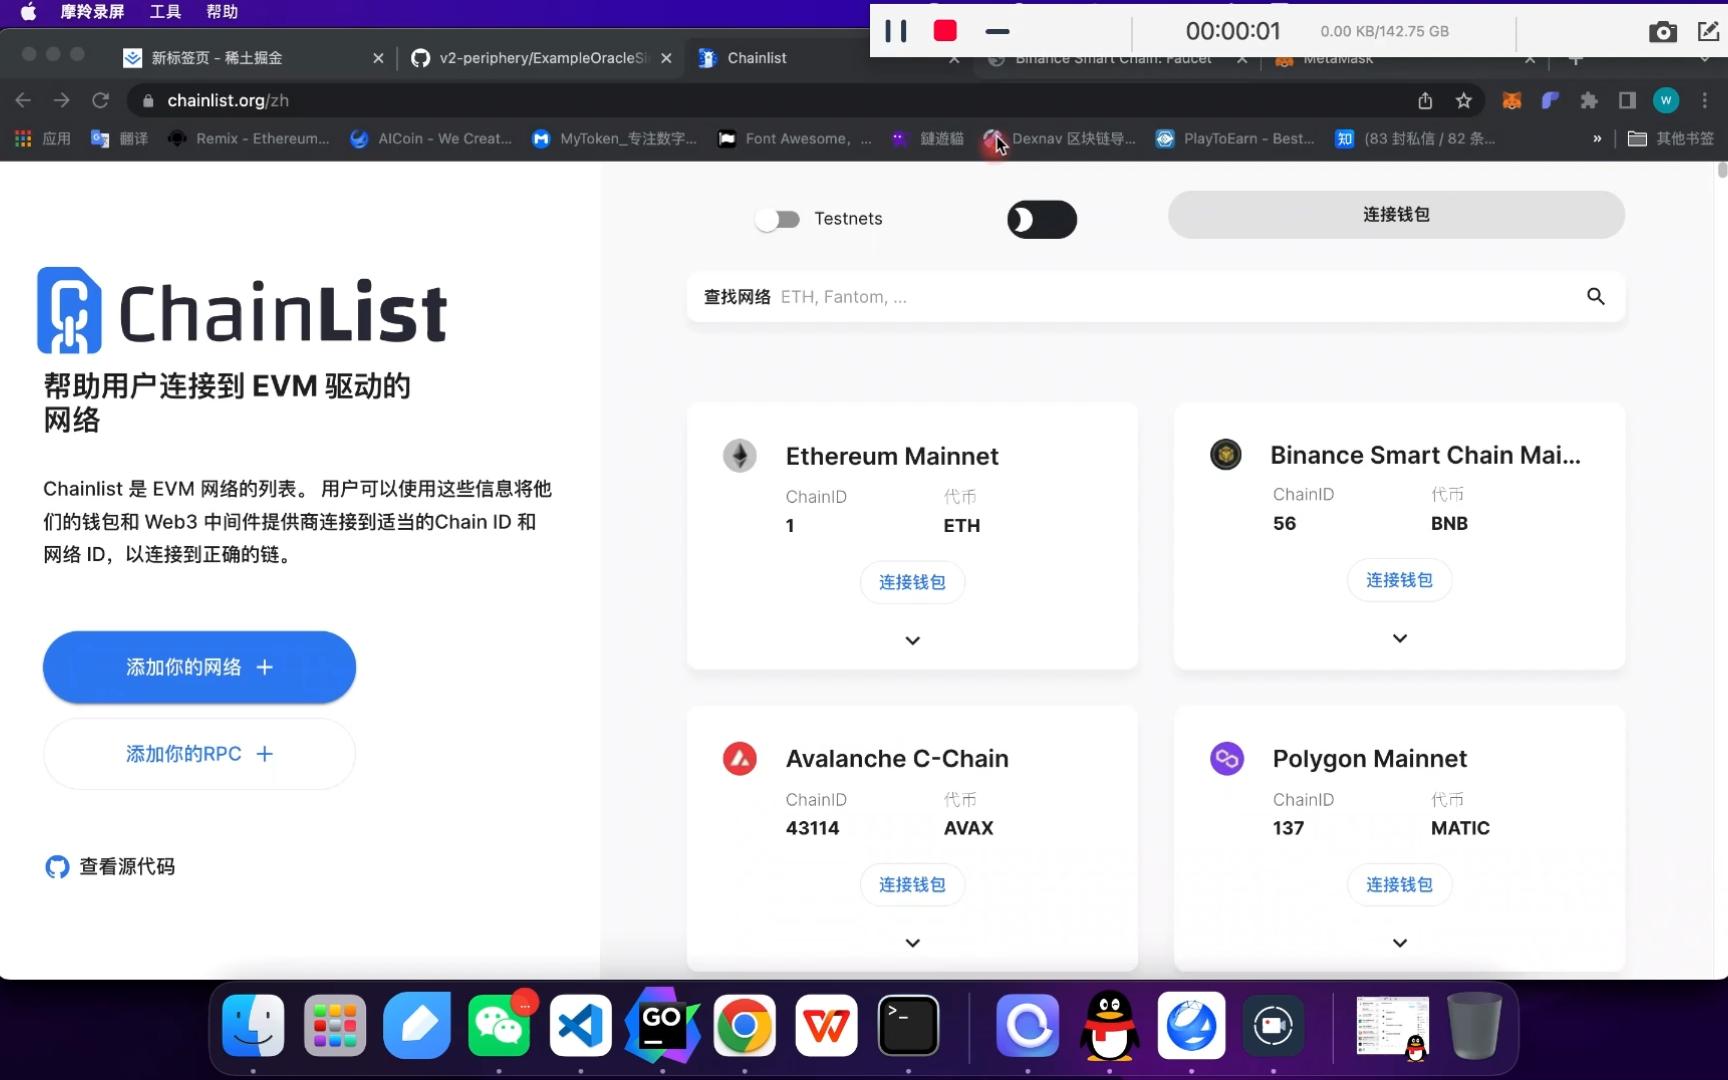Screen dimensions: 1728x1080
Task: Open the PlayToEarn bookmark
Action: (x=1235, y=139)
